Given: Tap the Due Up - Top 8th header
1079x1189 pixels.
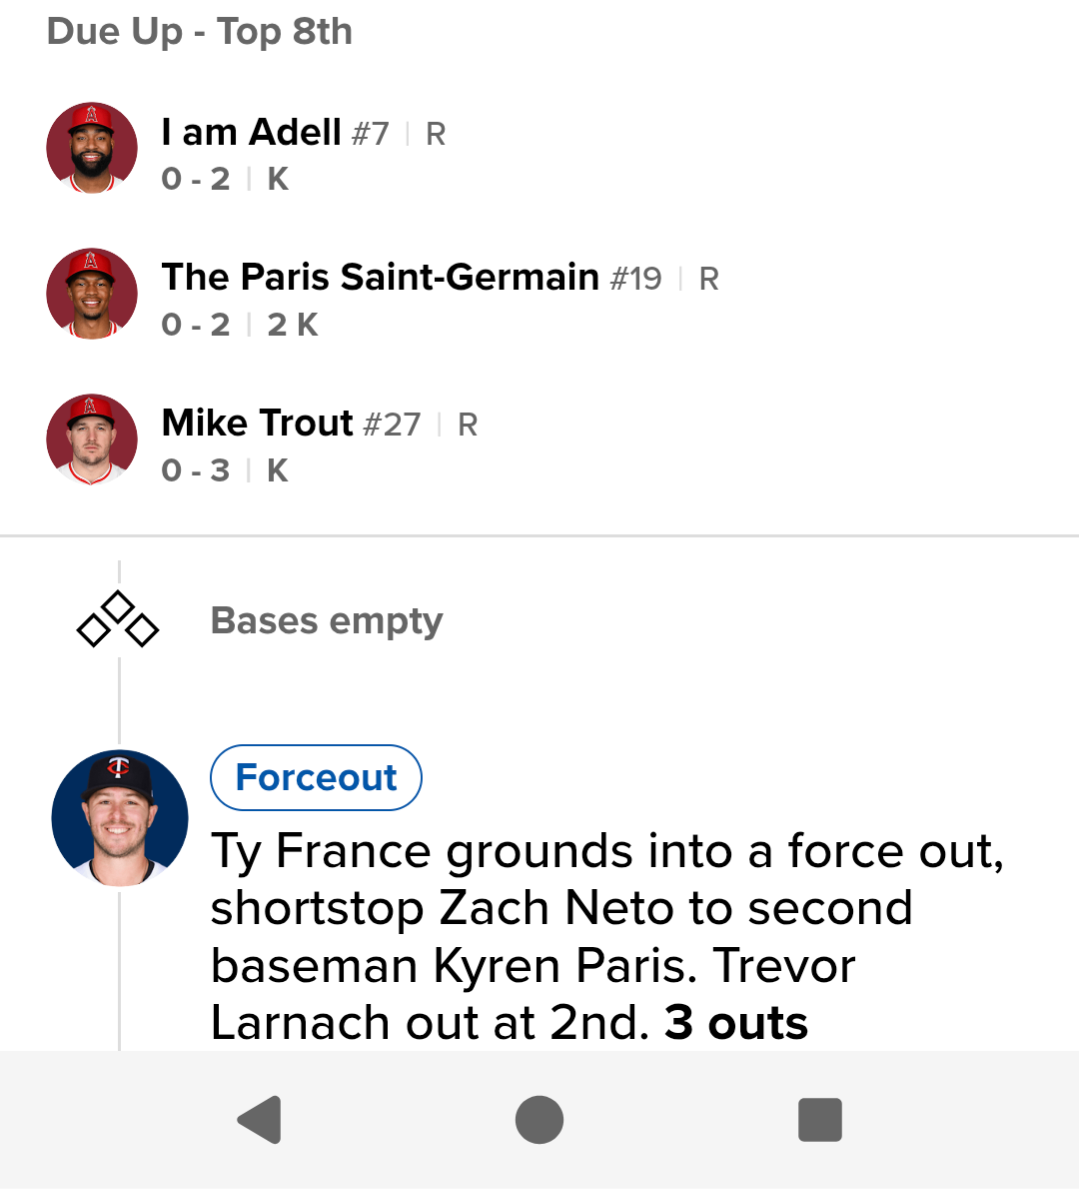Looking at the screenshot, I should (x=200, y=31).
